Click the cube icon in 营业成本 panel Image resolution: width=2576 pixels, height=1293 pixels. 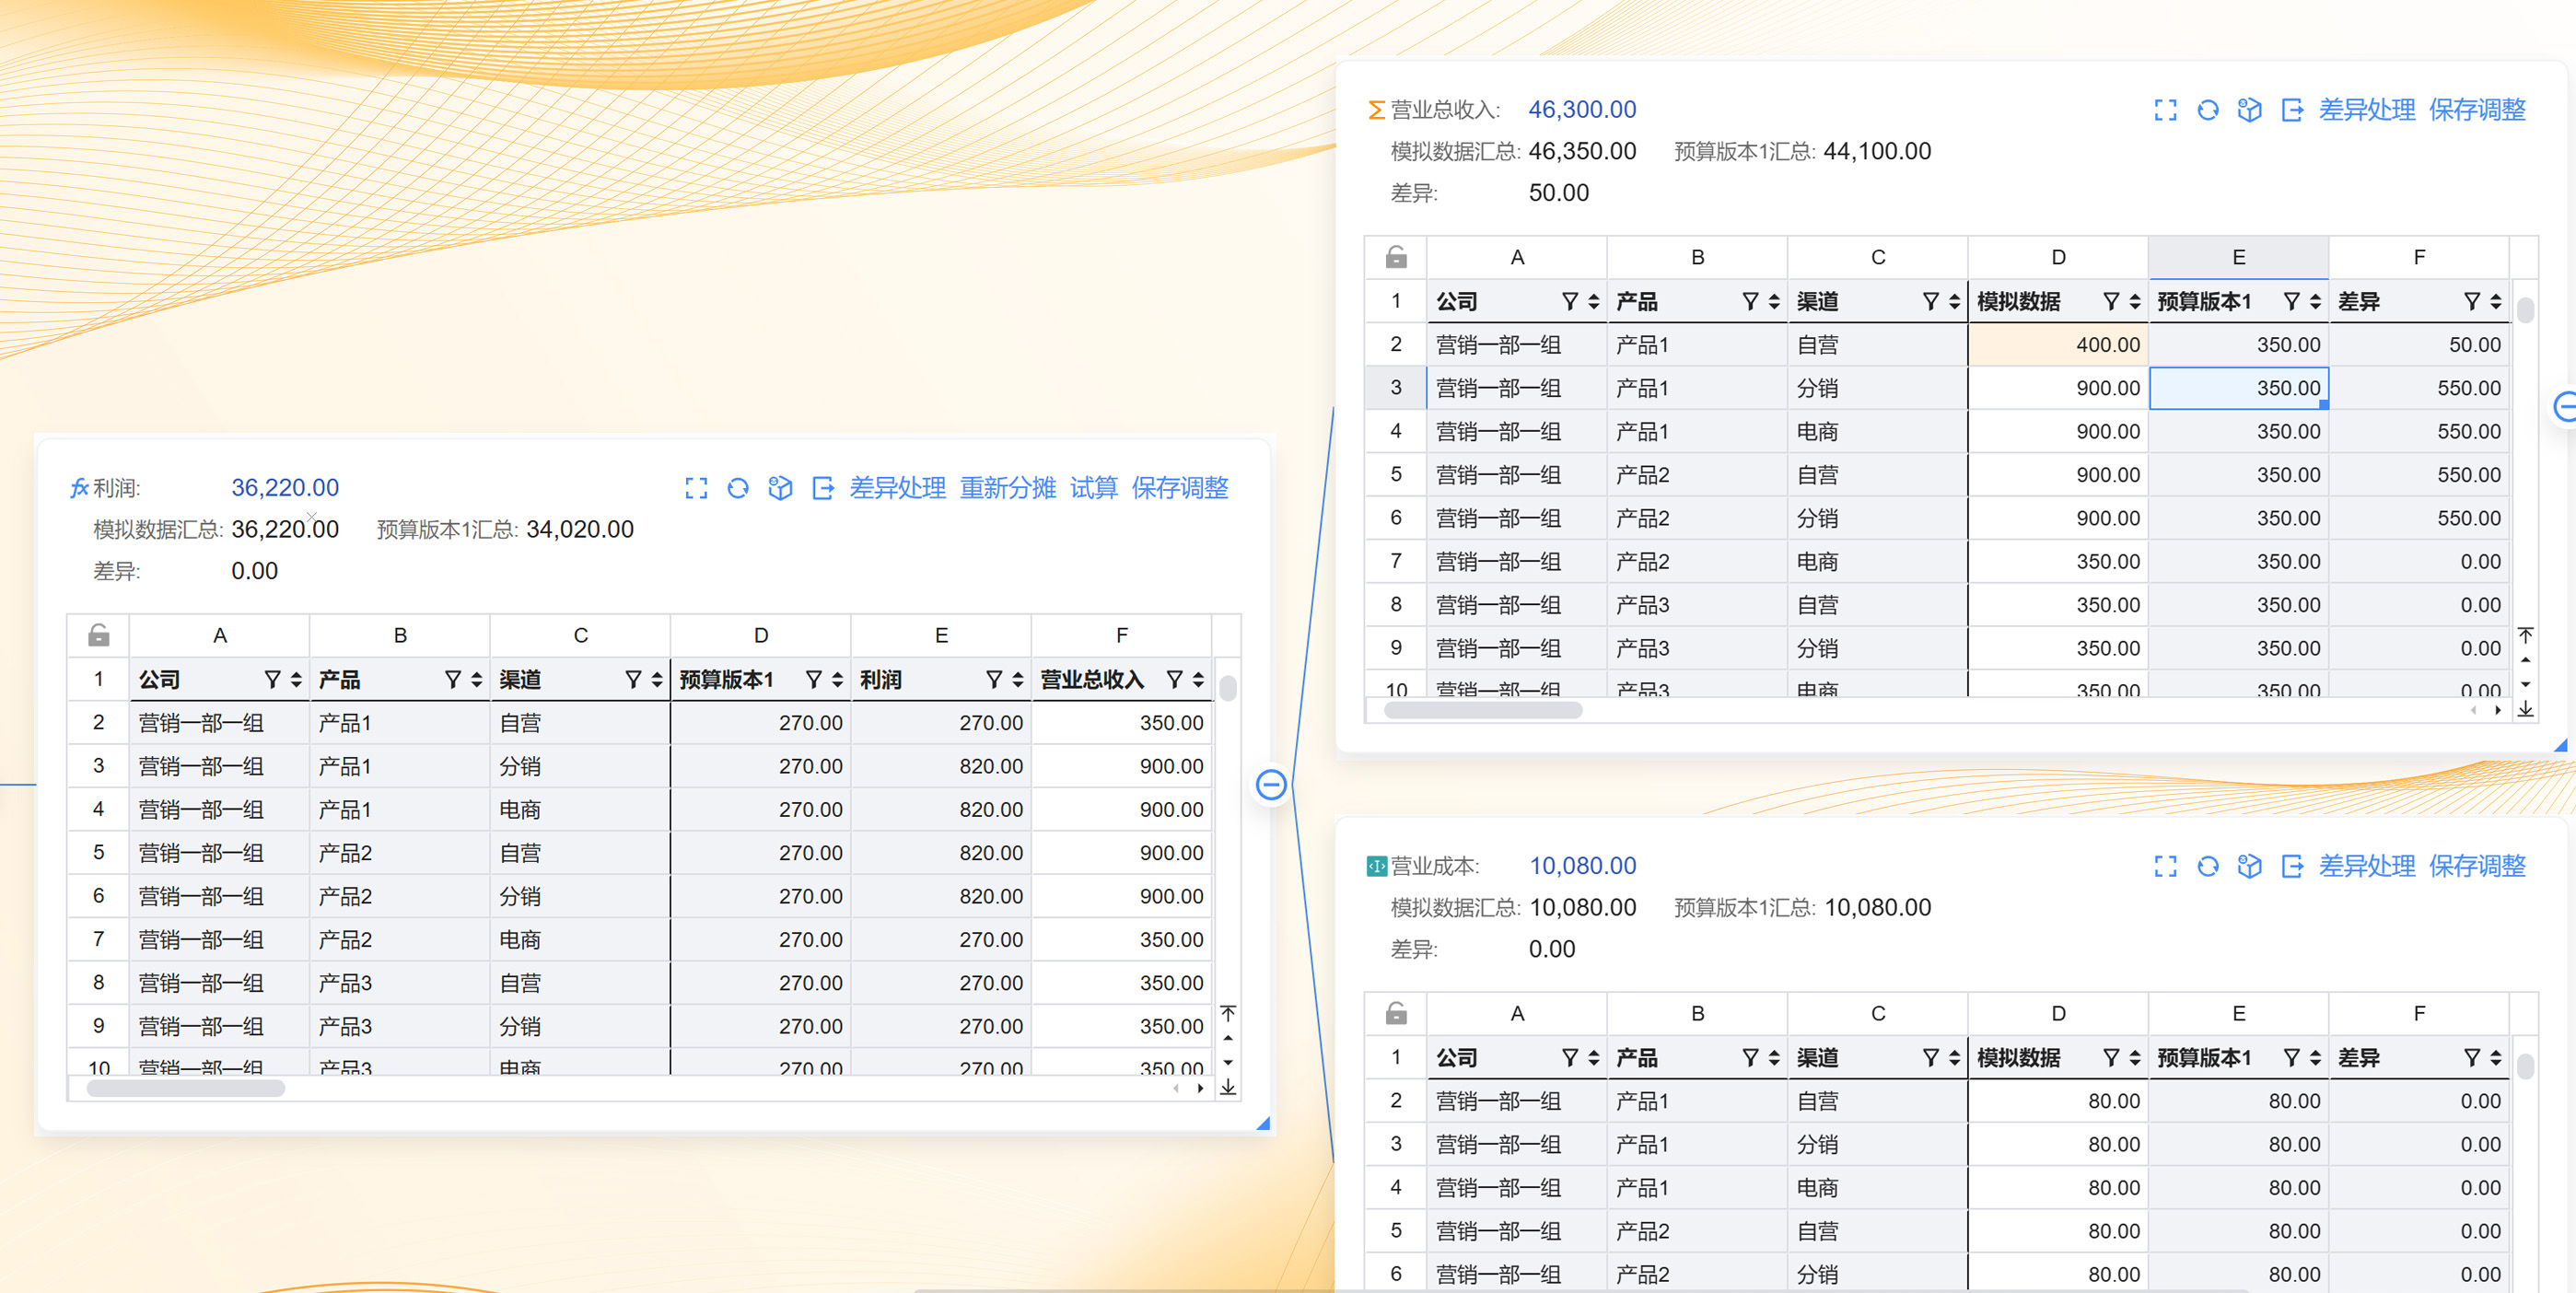click(x=2249, y=866)
